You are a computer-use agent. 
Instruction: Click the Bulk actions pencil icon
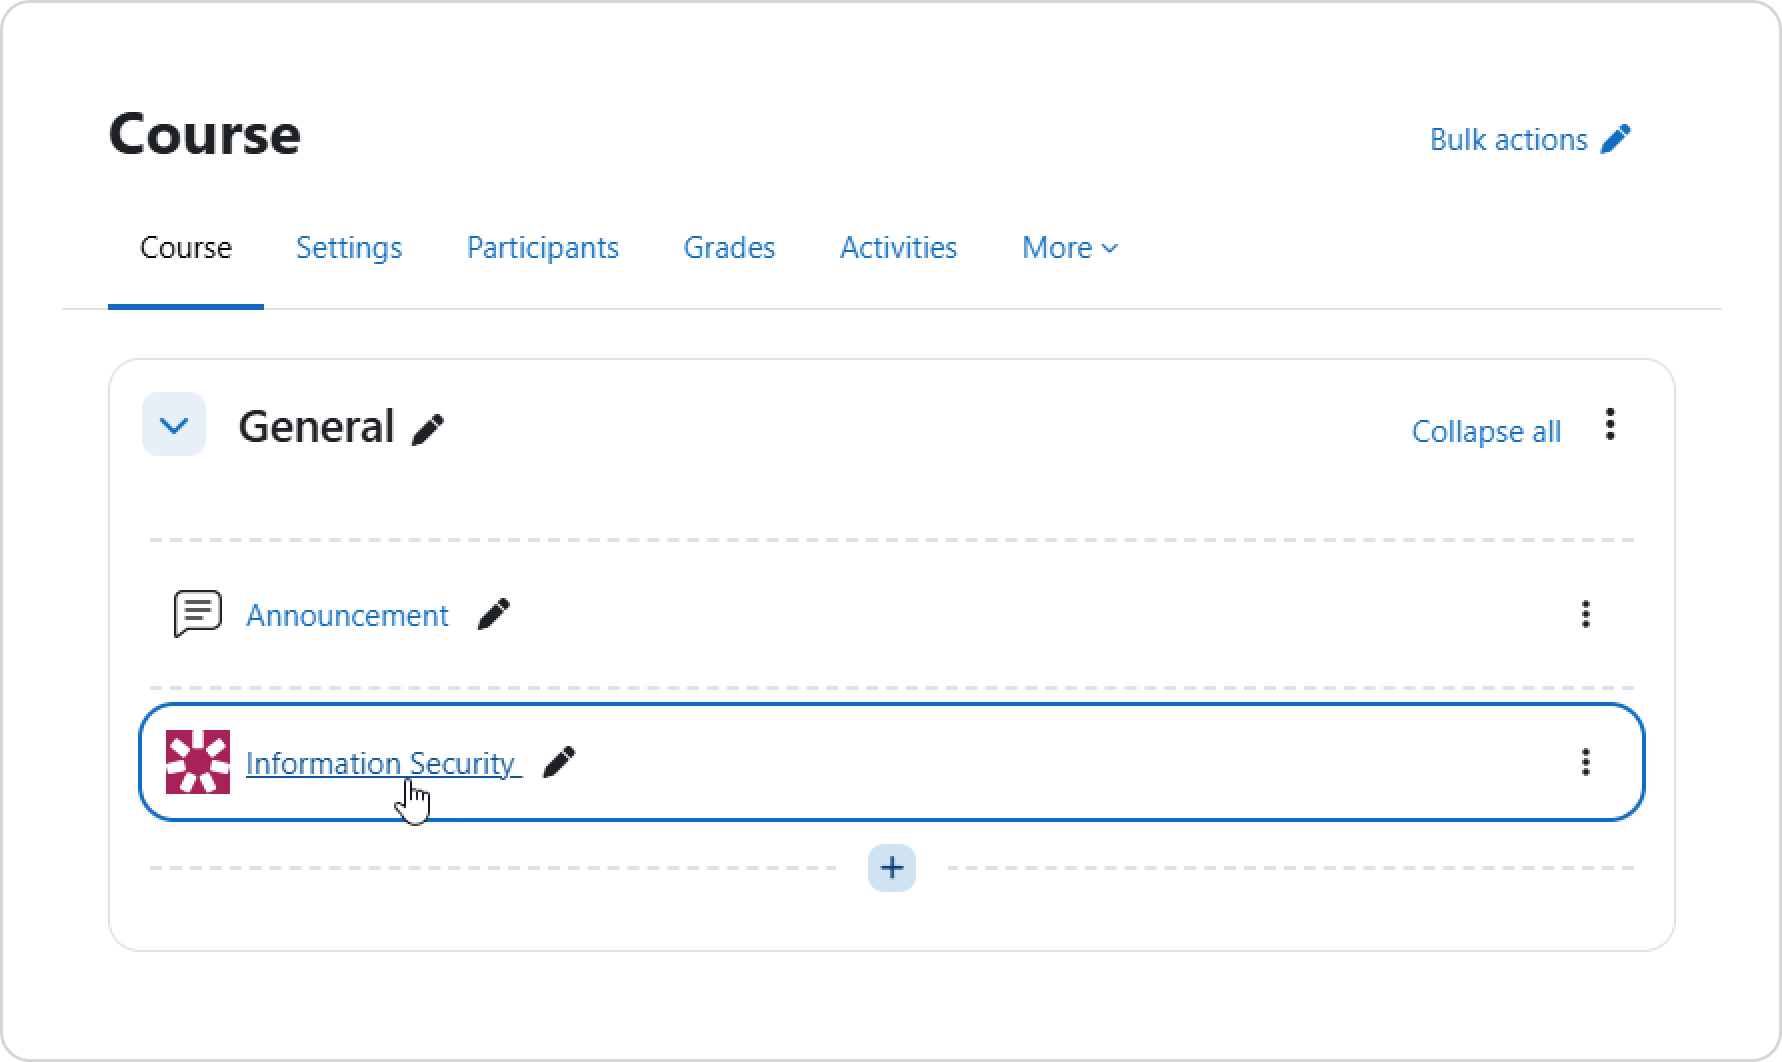tap(1615, 139)
